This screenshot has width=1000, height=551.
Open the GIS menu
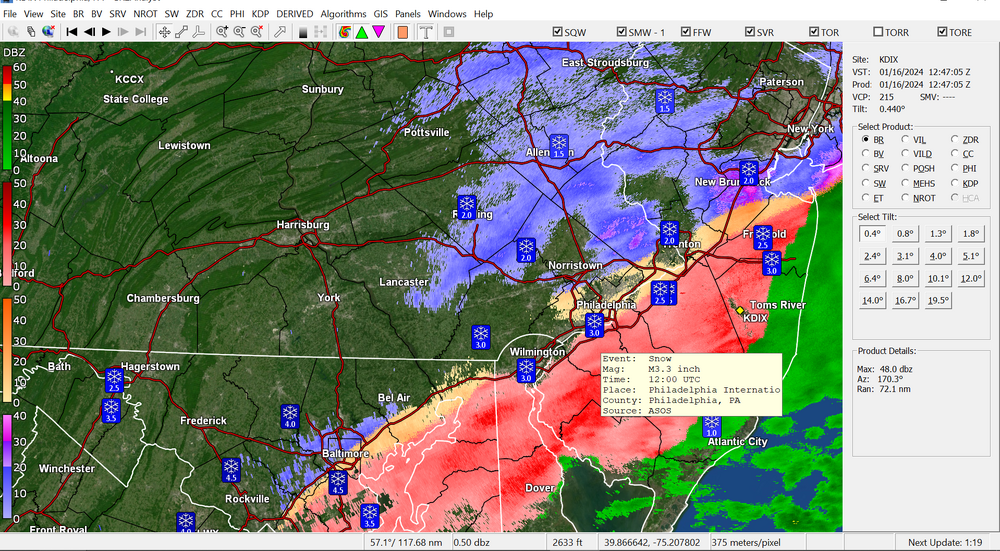coord(381,13)
